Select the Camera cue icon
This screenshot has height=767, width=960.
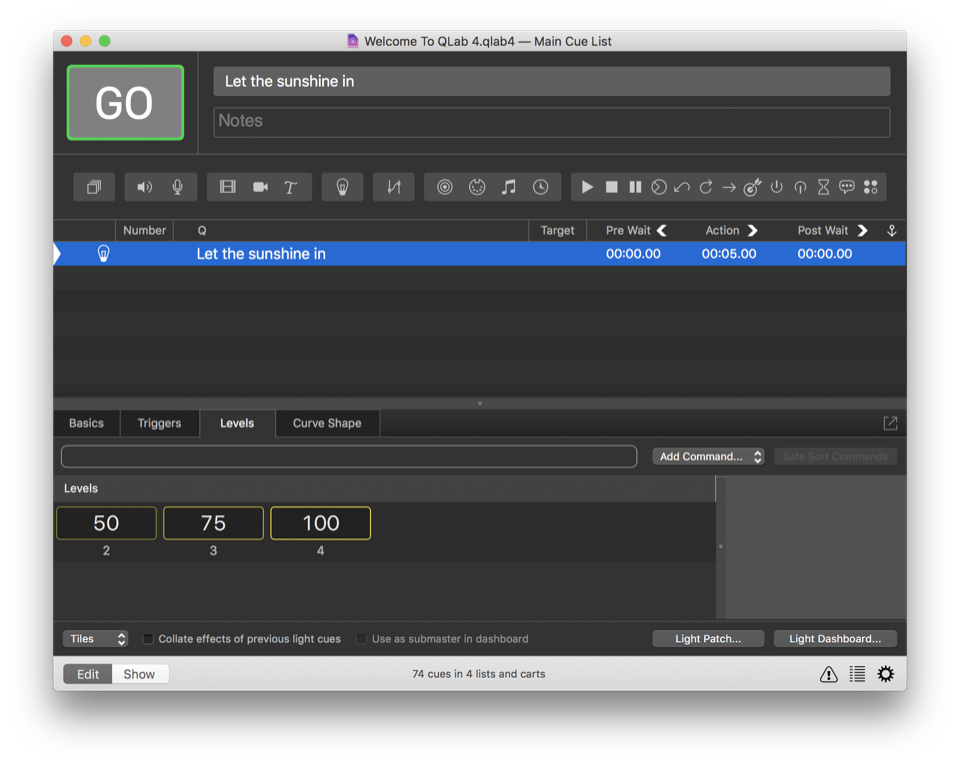(260, 187)
